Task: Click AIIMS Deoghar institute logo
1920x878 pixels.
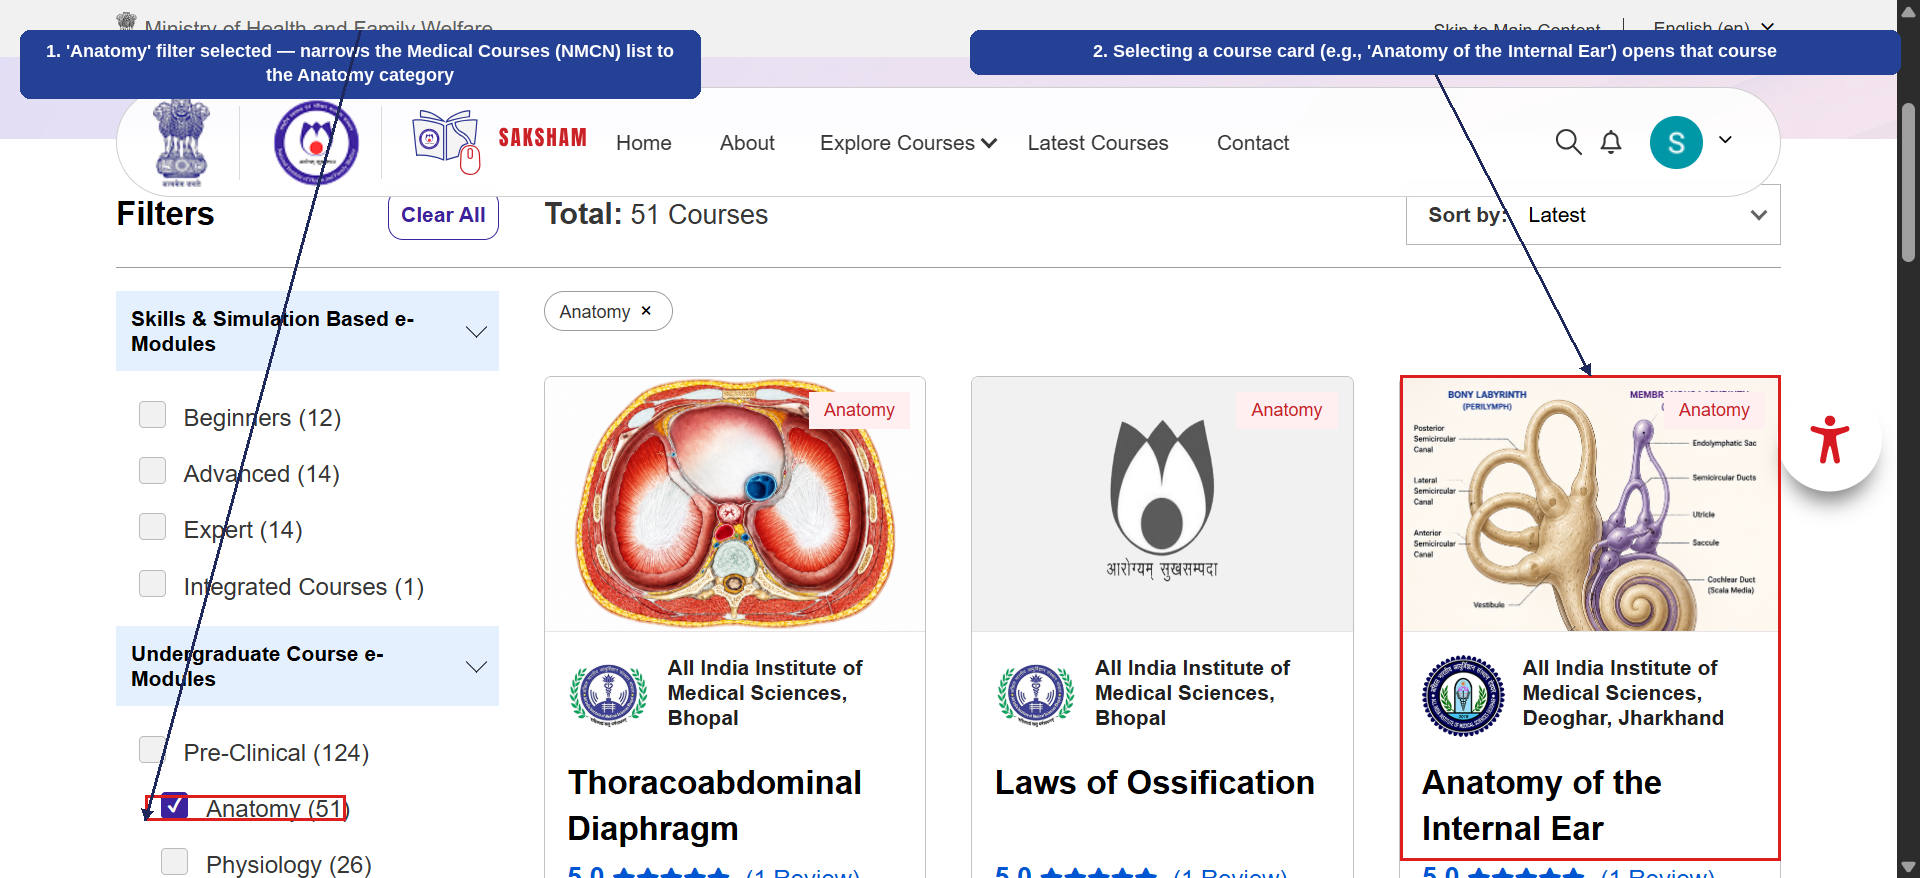Action: pyautogui.click(x=1463, y=696)
